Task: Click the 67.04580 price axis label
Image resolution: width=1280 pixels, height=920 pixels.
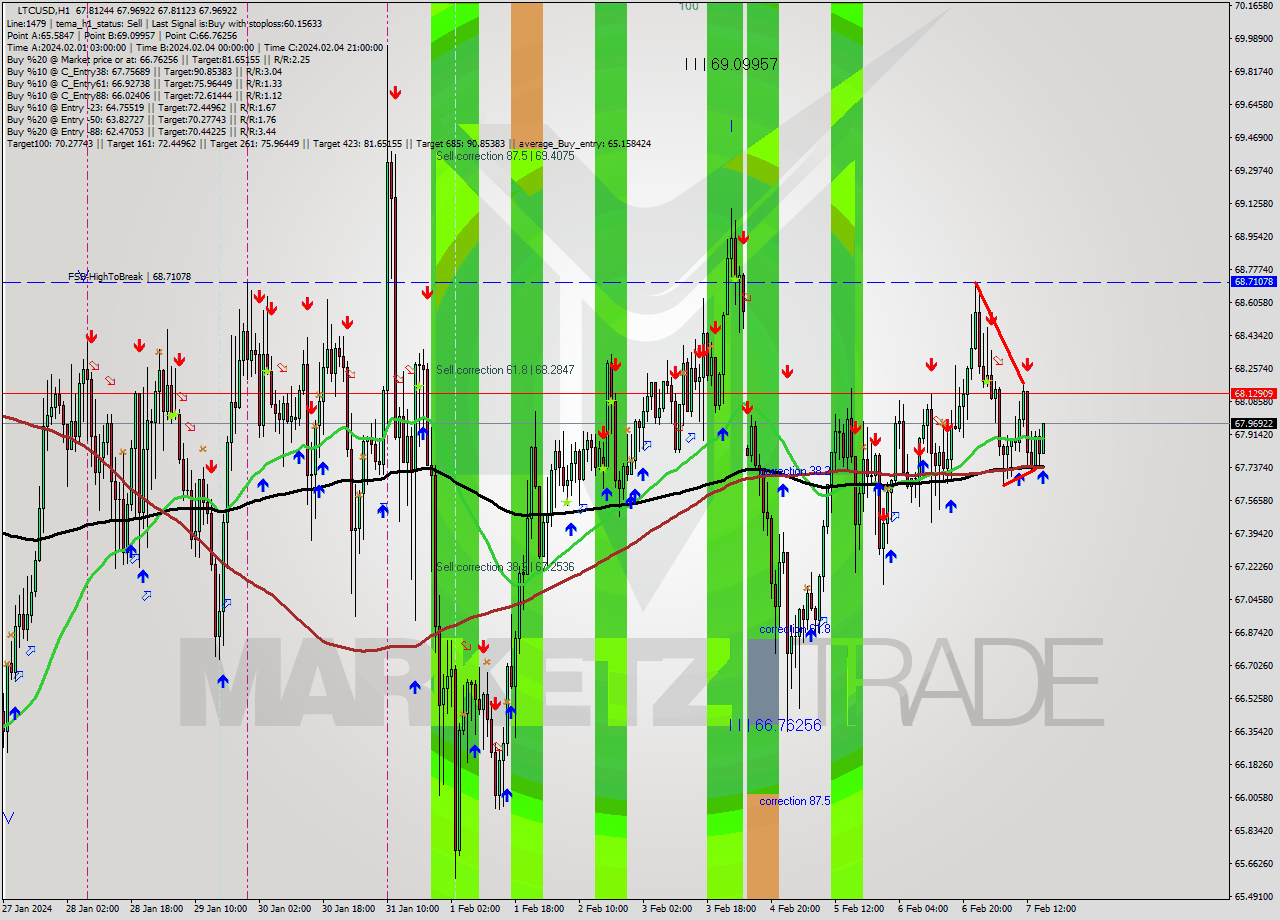Action: pos(1253,600)
